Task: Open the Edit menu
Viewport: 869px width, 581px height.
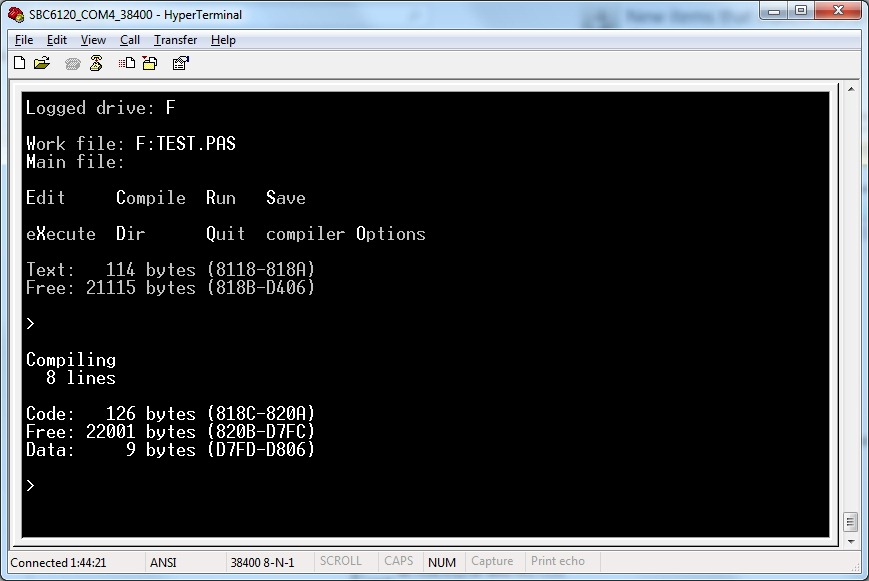Action: click(57, 40)
